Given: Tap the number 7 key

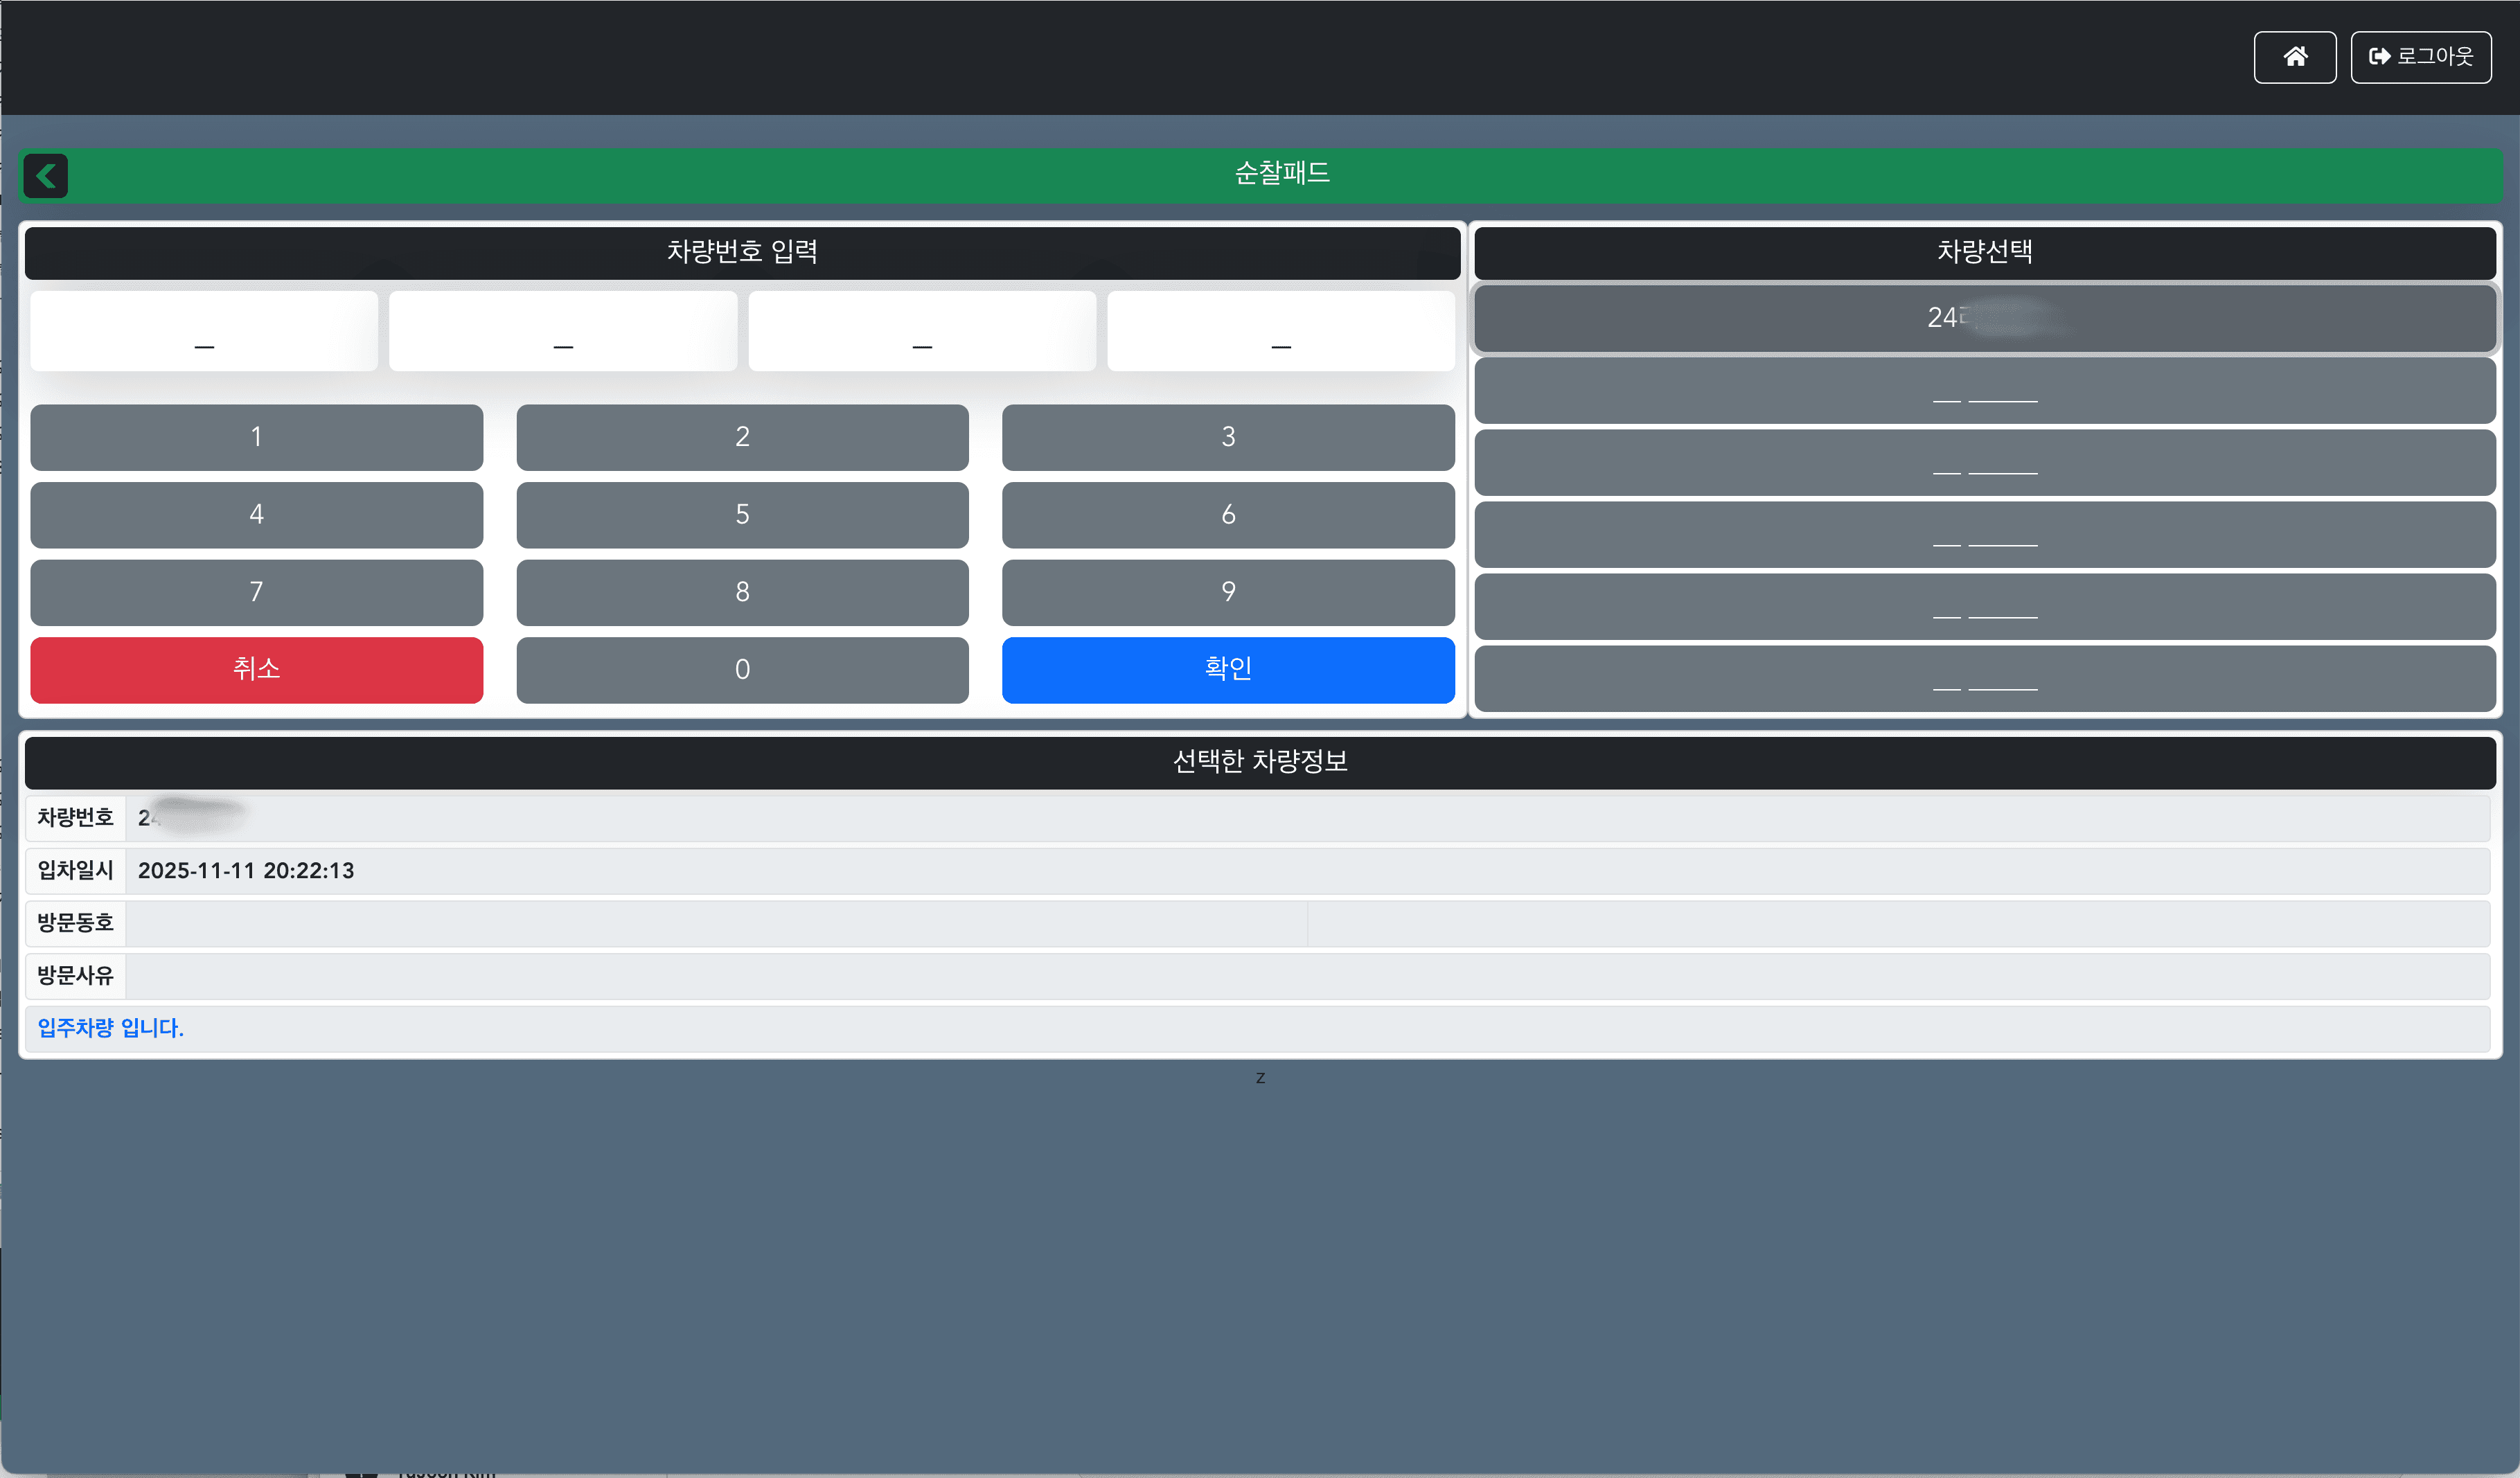Looking at the screenshot, I should (x=256, y=592).
